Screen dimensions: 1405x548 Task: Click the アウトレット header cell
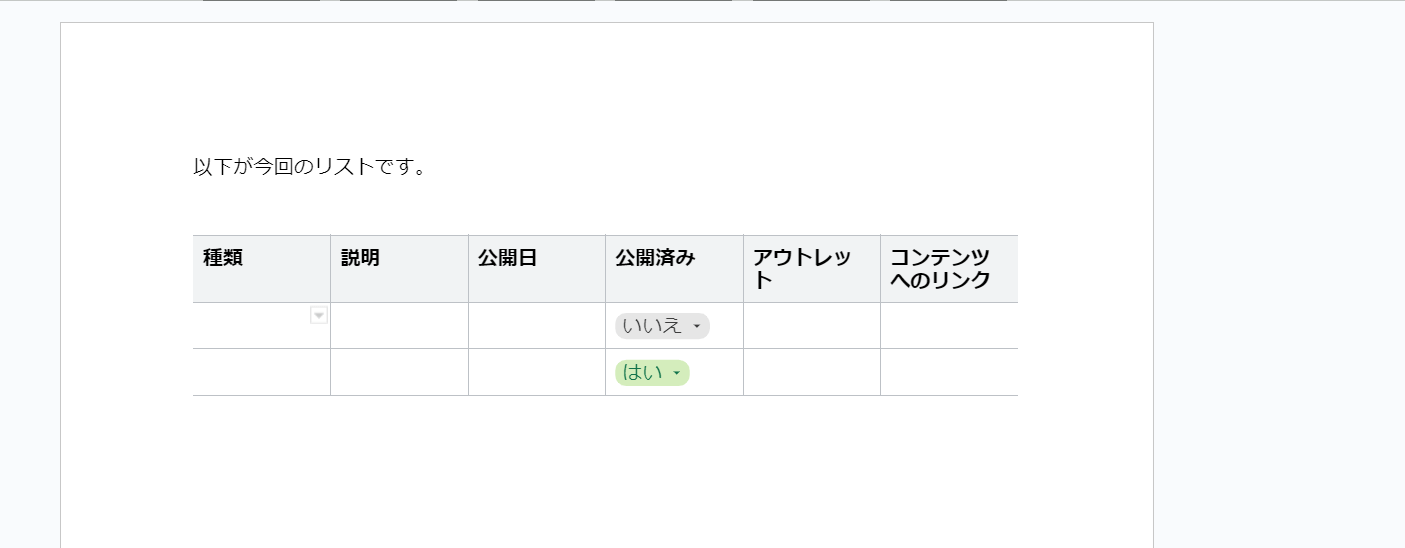[x=811, y=268]
